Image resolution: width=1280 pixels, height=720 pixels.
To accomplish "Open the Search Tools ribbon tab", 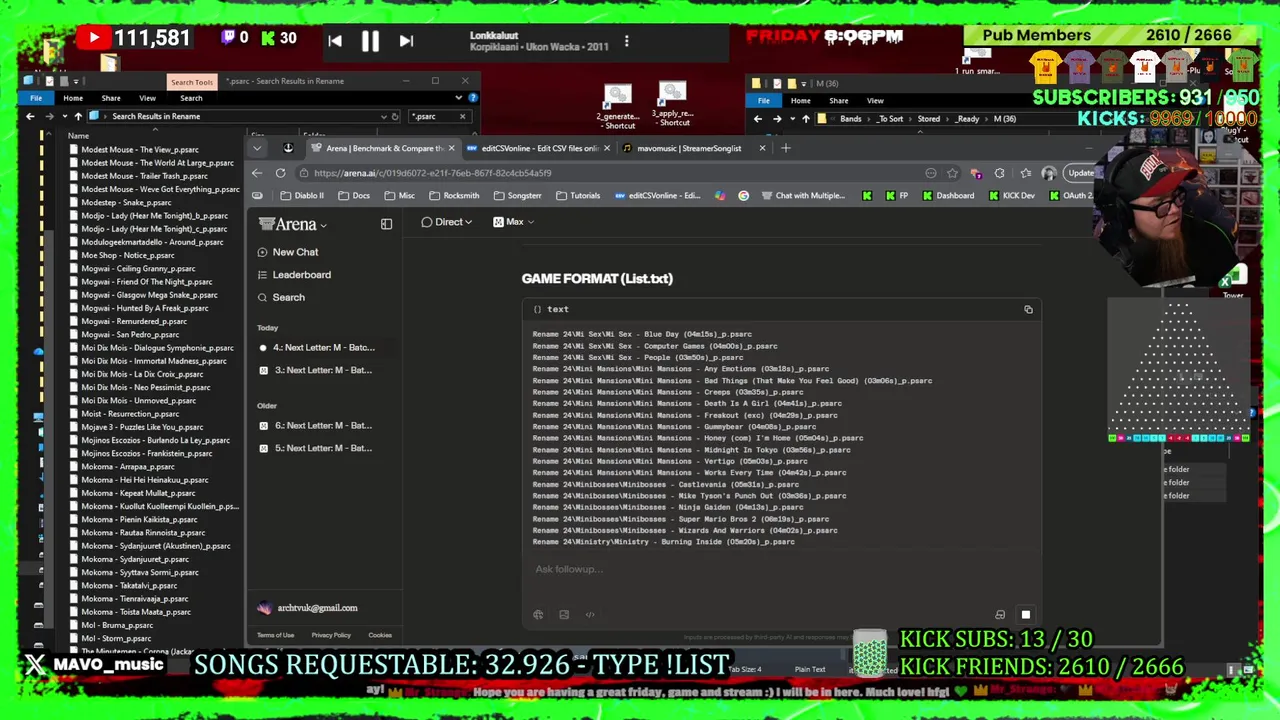I will coord(191,82).
